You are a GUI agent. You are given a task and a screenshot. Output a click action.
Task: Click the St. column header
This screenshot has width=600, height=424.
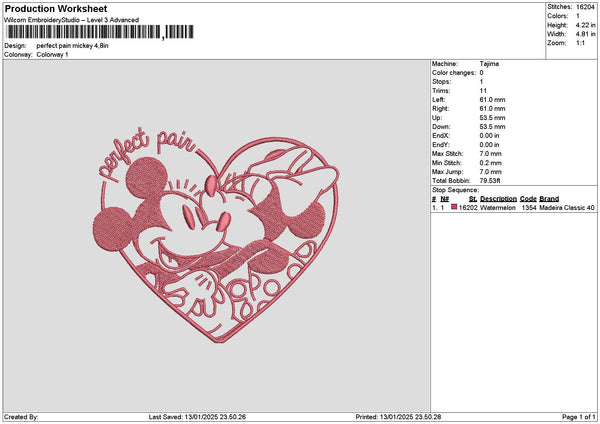point(473,199)
